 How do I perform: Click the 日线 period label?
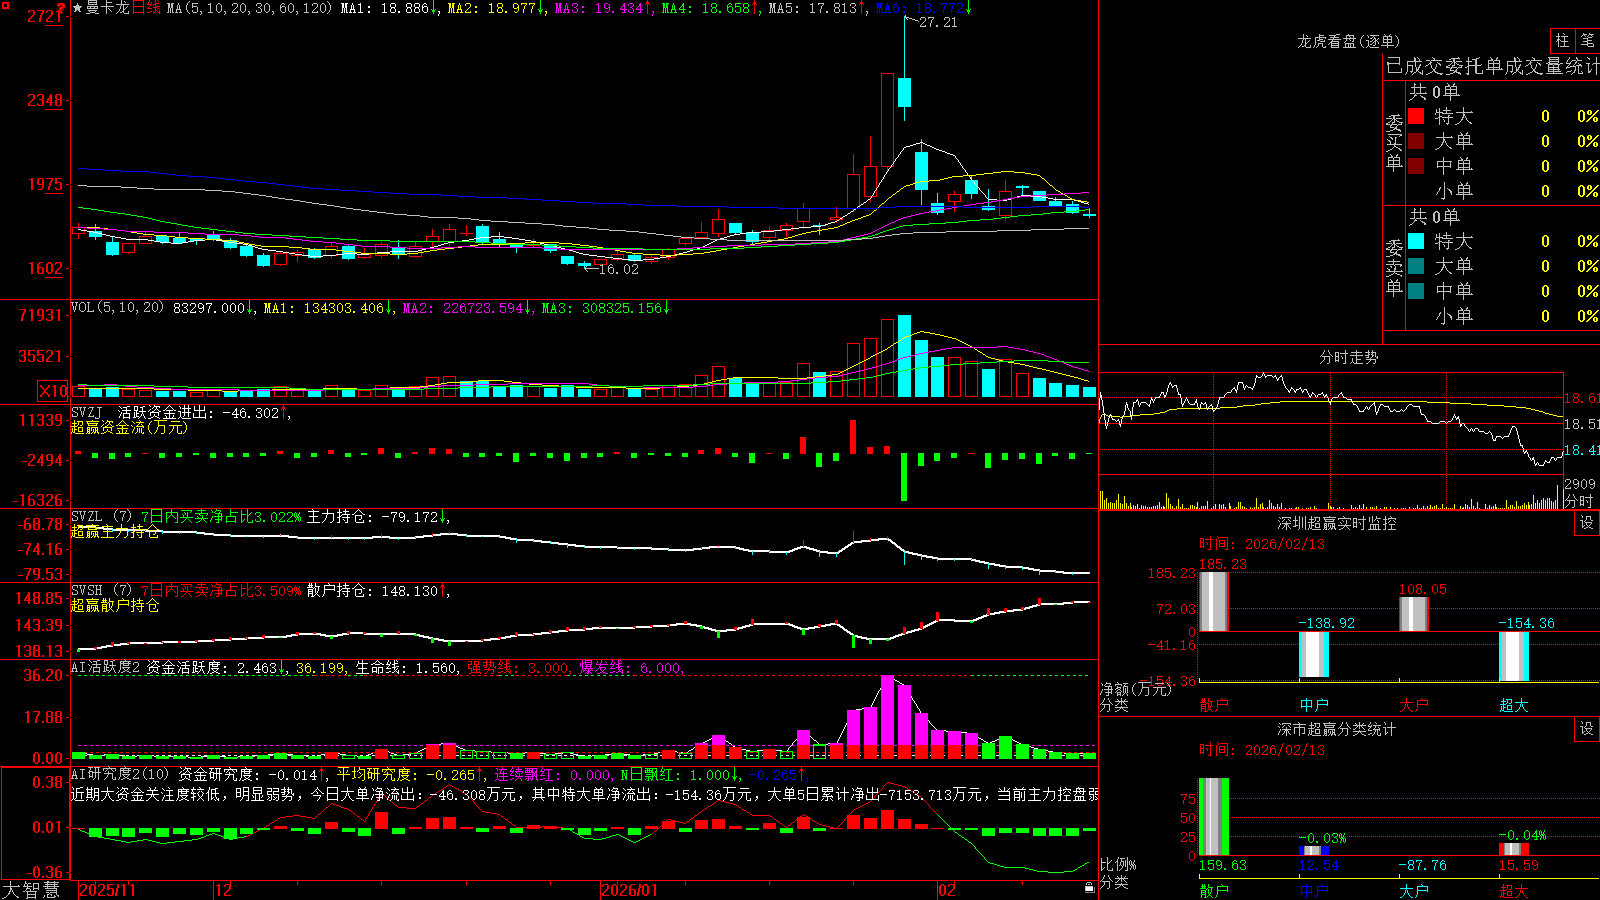(x=146, y=8)
